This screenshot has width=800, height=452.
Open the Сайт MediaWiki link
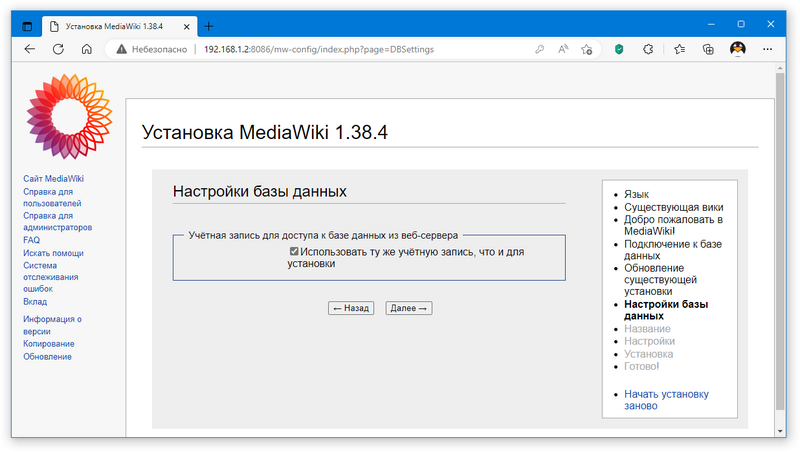tap(53, 179)
